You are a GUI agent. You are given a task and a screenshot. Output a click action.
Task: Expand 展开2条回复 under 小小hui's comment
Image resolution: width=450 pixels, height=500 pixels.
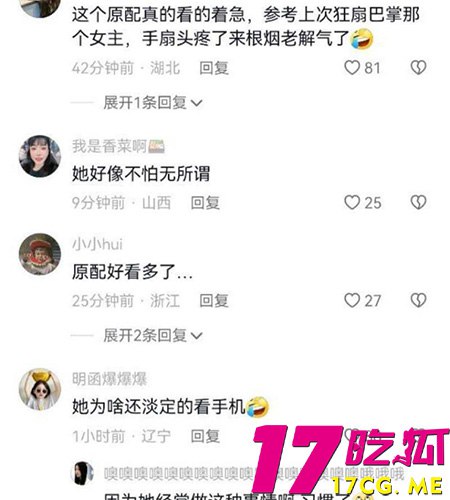click(x=153, y=335)
